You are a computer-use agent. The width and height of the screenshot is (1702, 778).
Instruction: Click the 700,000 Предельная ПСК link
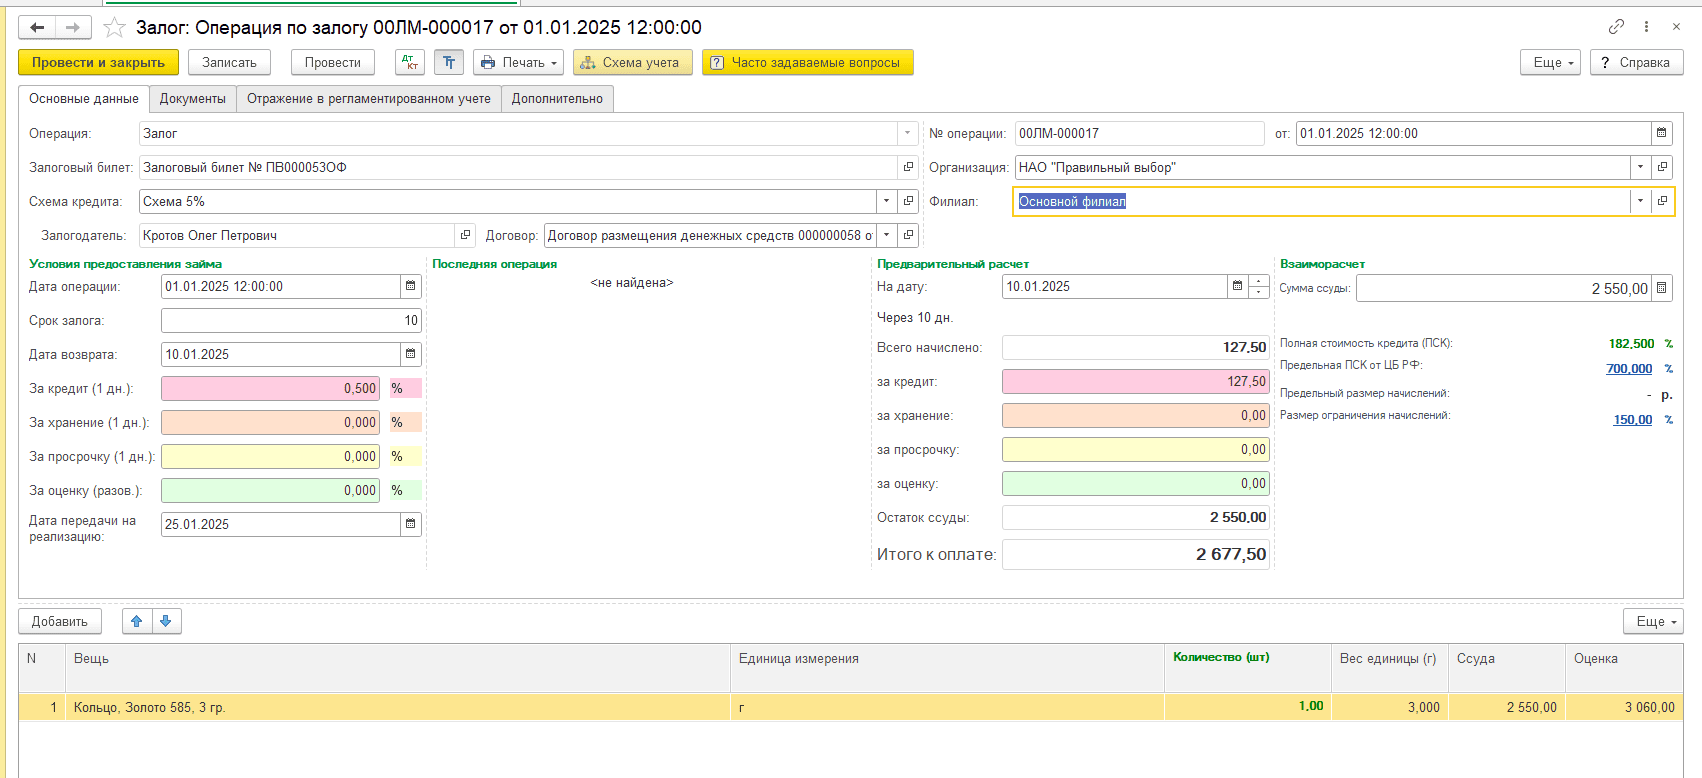pyautogui.click(x=1628, y=369)
